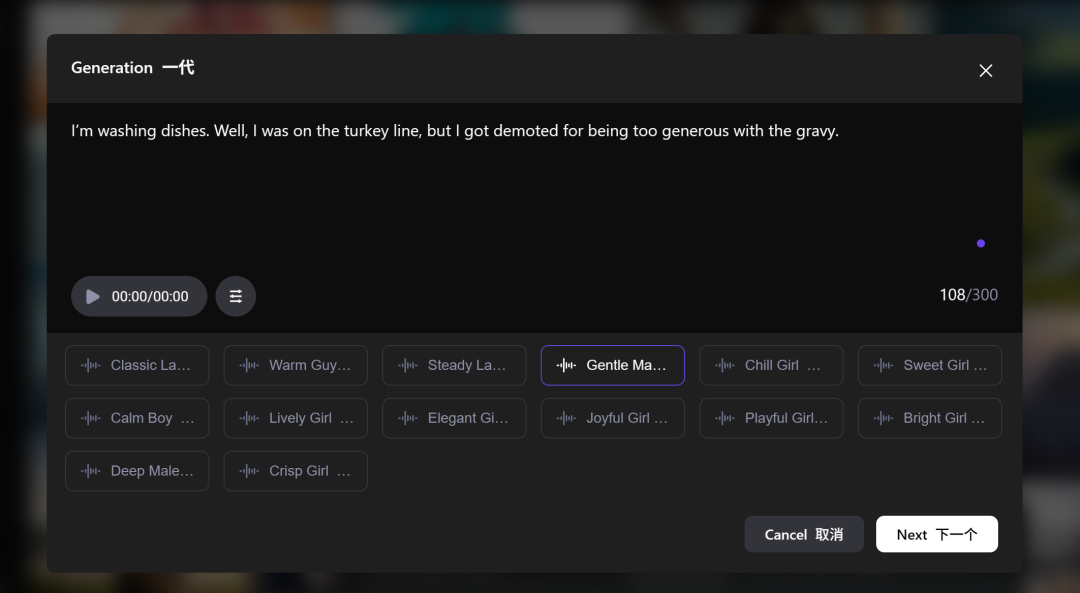Select the Steady La... voice

[x=454, y=365]
